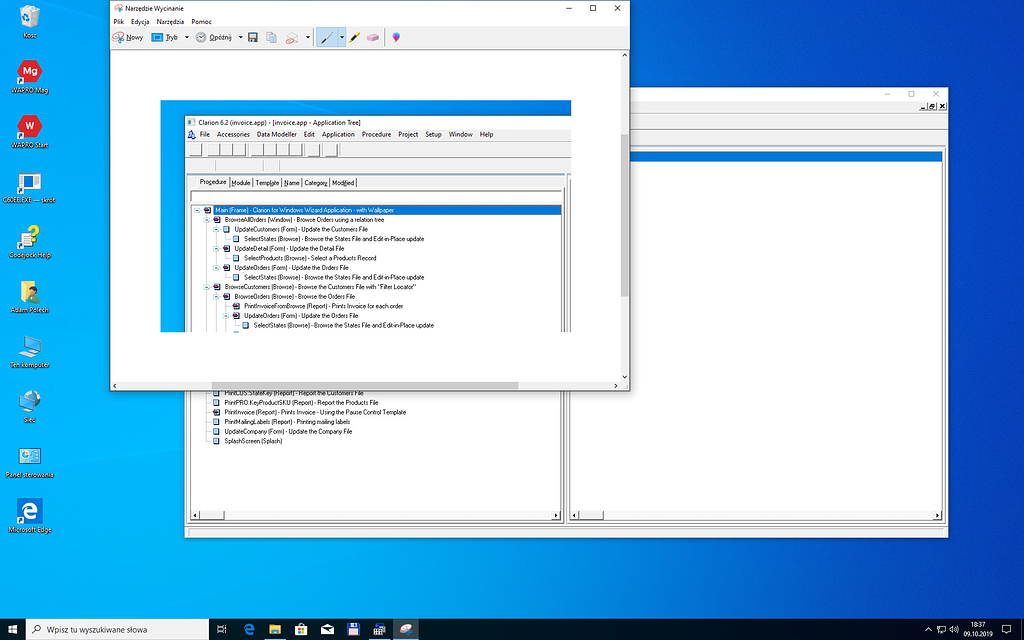Save the snip using the disk icon
The width and height of the screenshot is (1024, 640).
[252, 37]
